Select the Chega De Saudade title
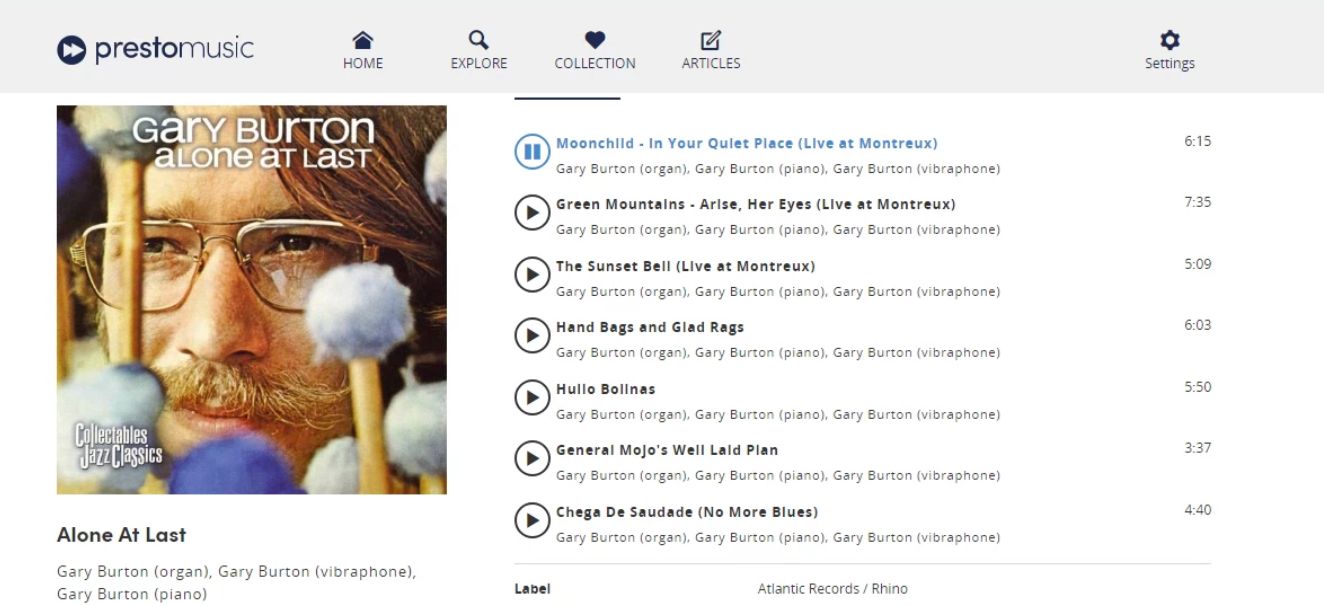Screen dimensions: 1324x606 687,512
